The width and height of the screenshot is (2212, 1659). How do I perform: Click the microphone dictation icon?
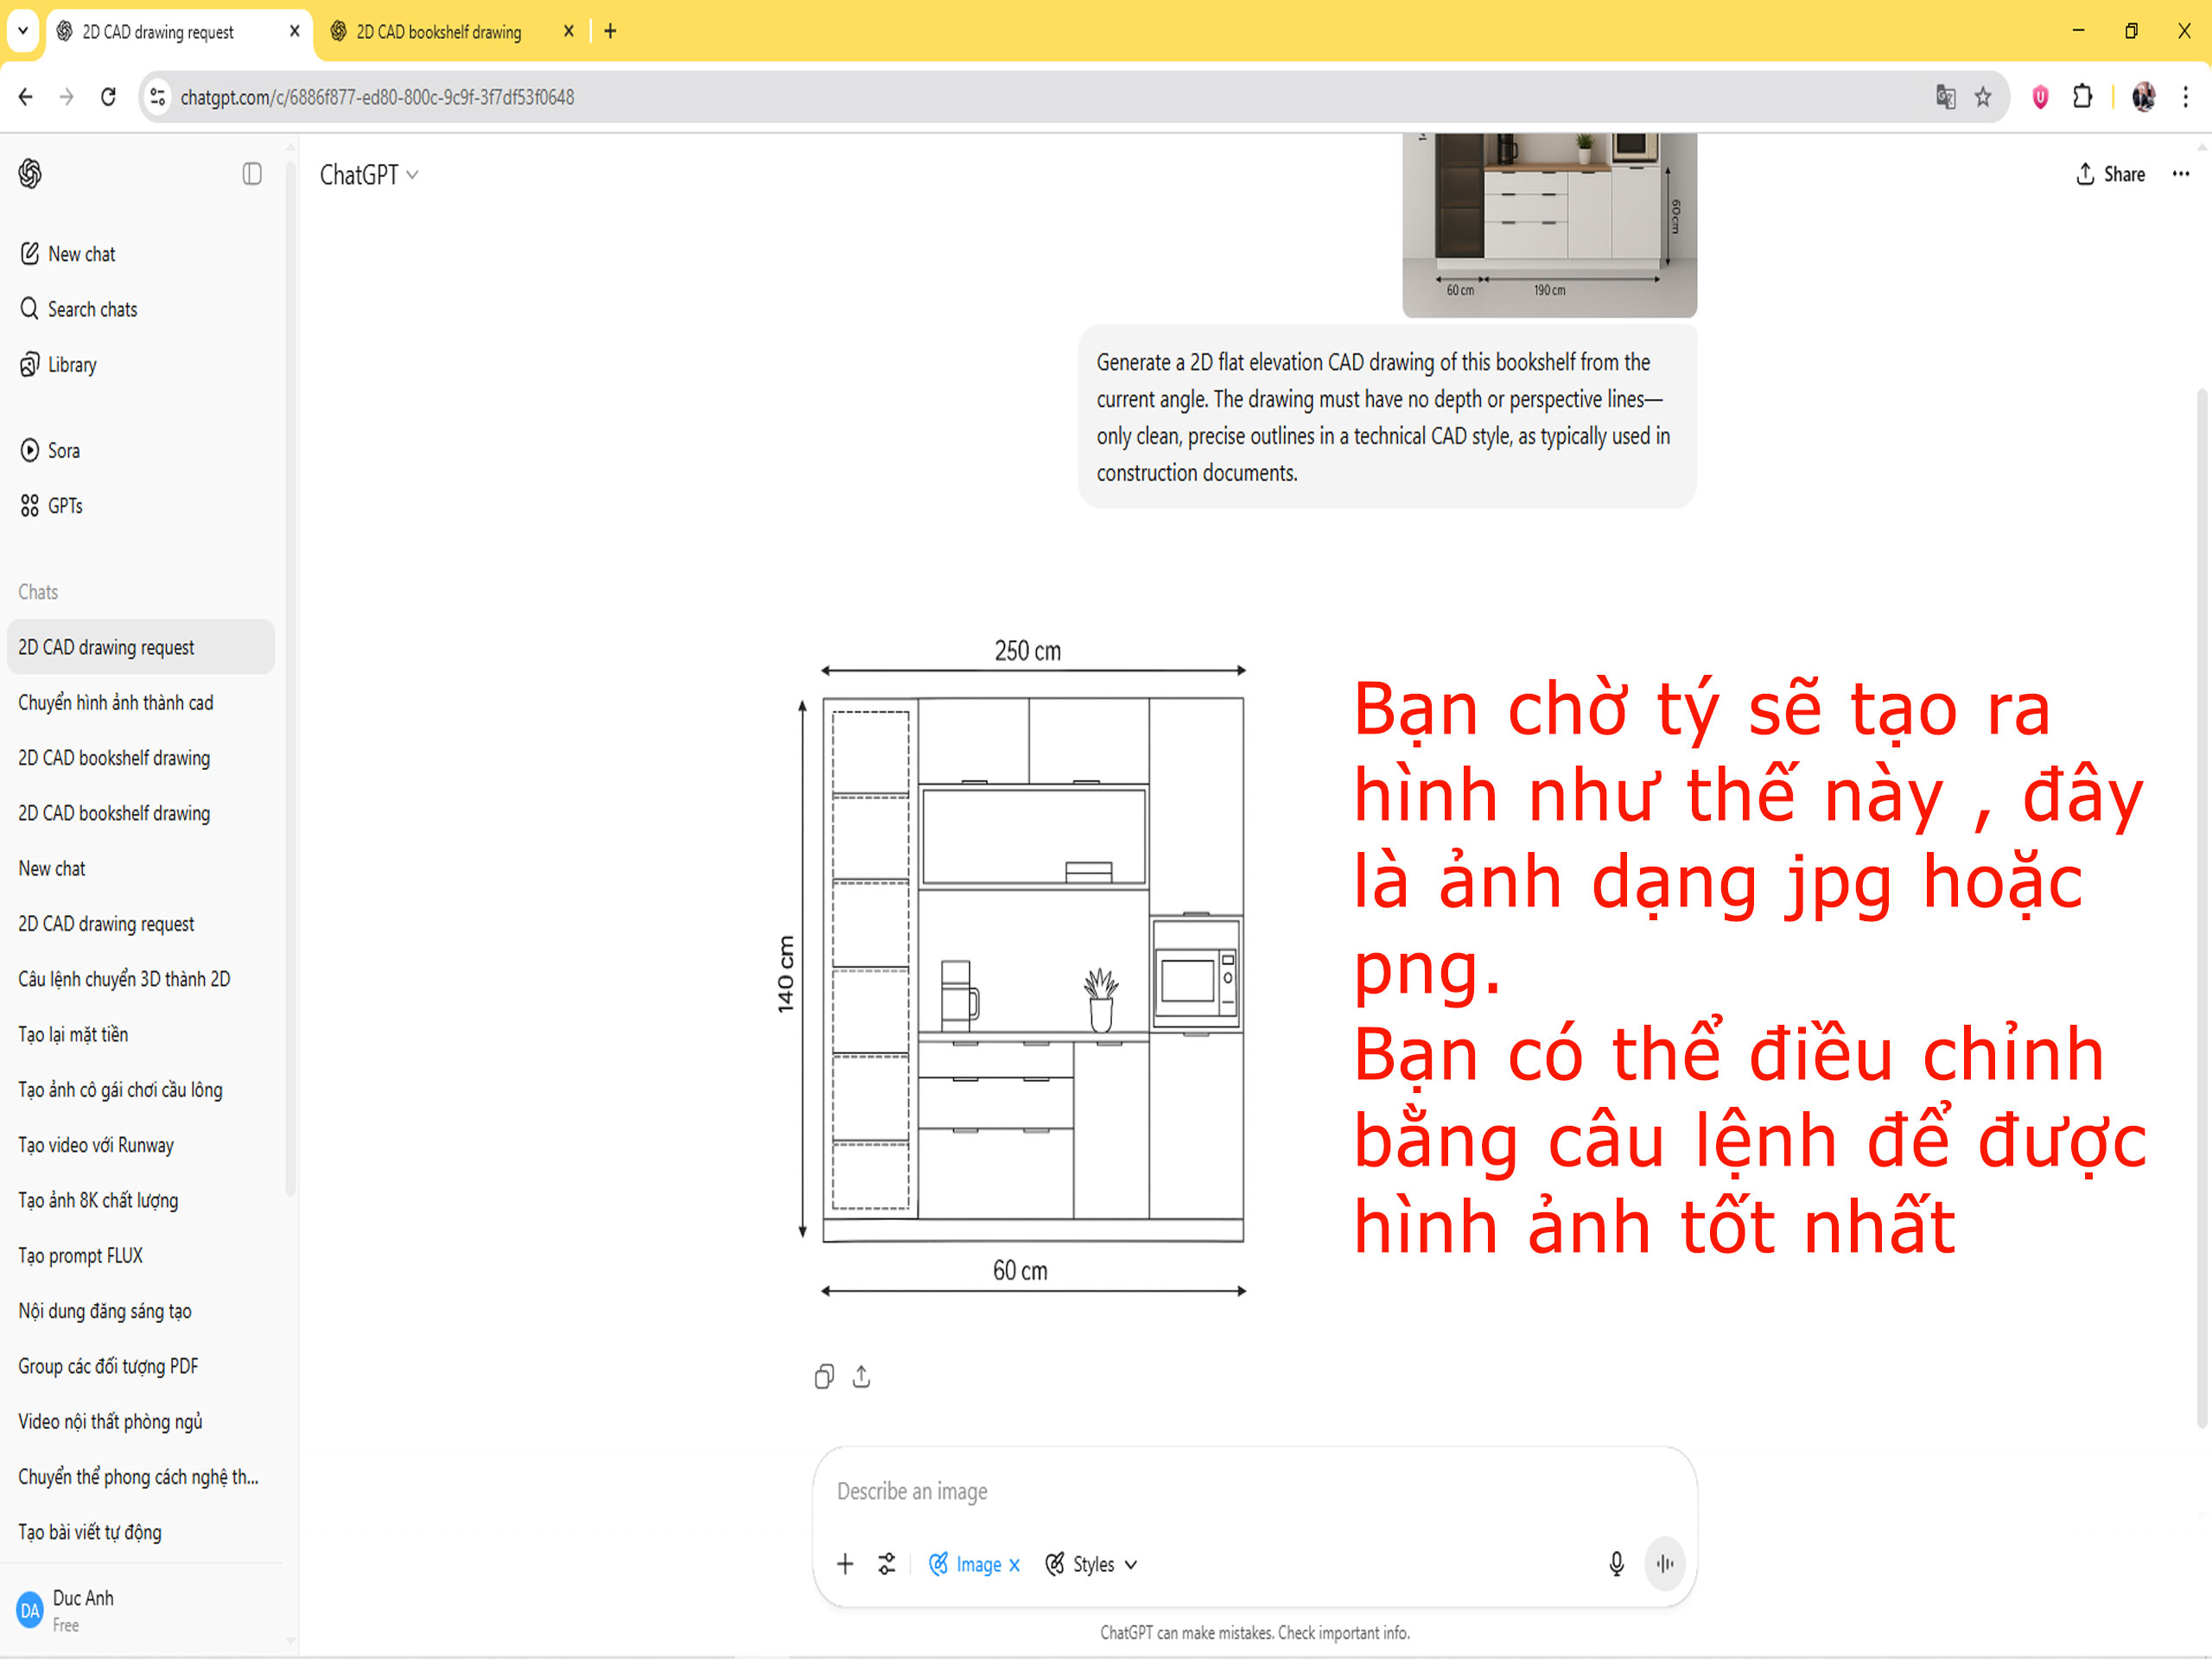click(x=1616, y=1563)
